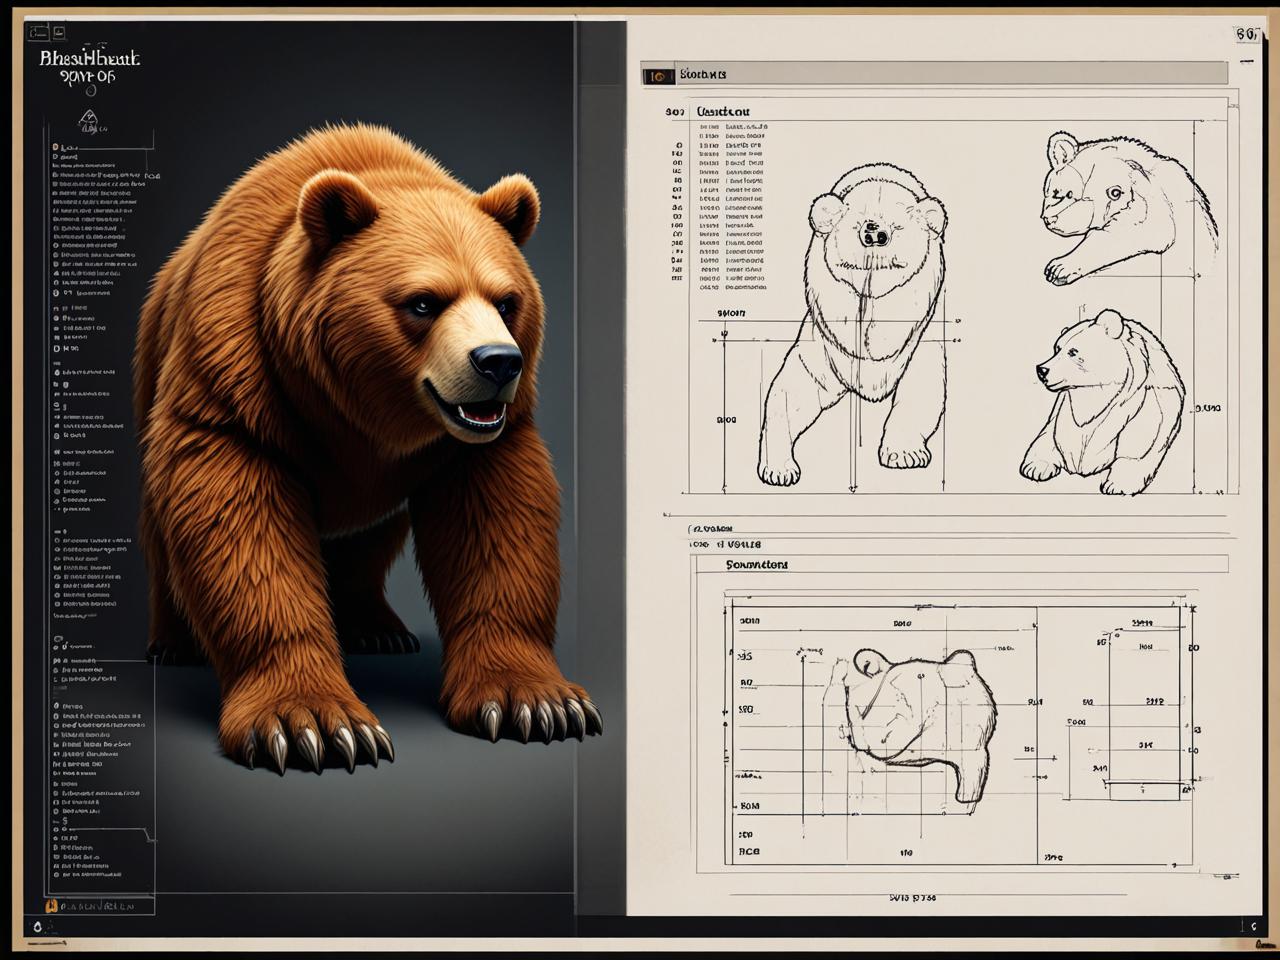Image resolution: width=1280 pixels, height=960 pixels.
Task: Click the large white title text in the dark panel
Action: [x=89, y=66]
